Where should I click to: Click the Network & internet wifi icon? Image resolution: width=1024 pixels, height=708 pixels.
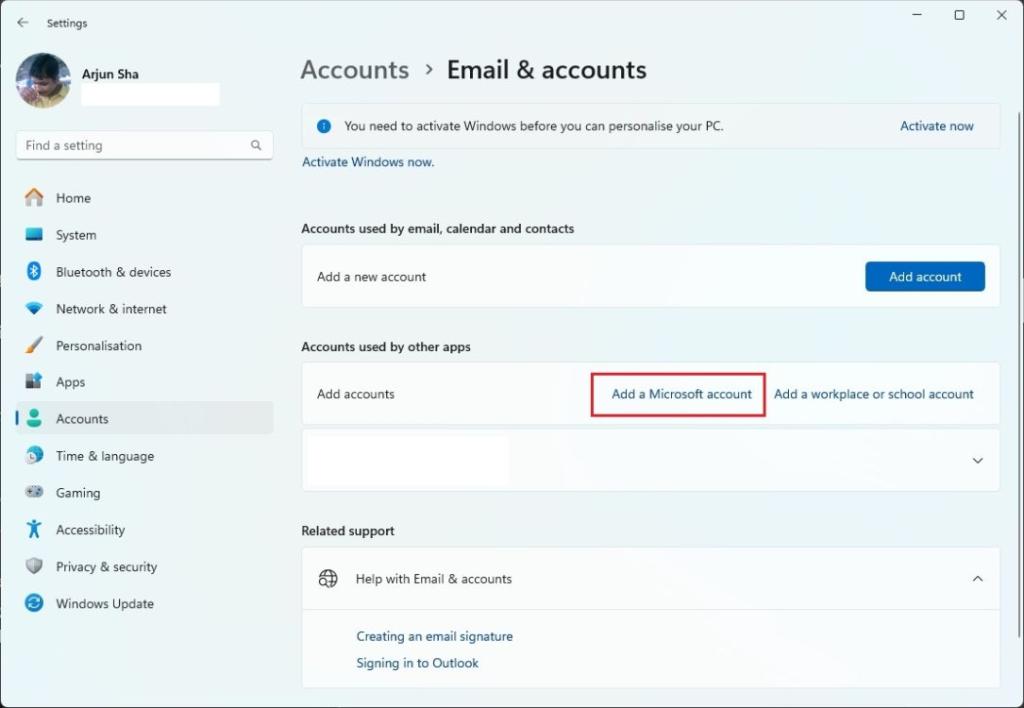point(34,308)
